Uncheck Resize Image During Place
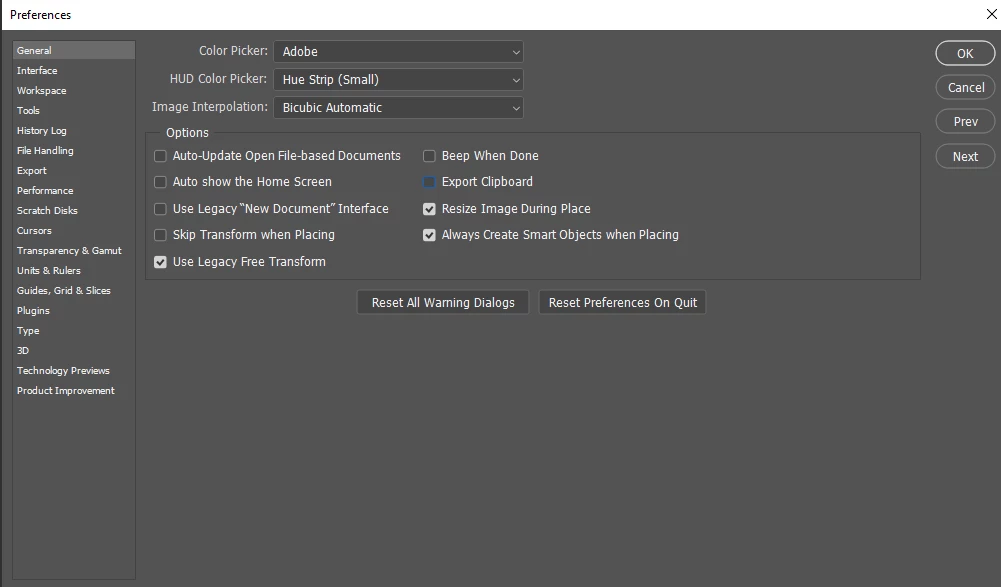This screenshot has width=1001, height=587. 429,209
